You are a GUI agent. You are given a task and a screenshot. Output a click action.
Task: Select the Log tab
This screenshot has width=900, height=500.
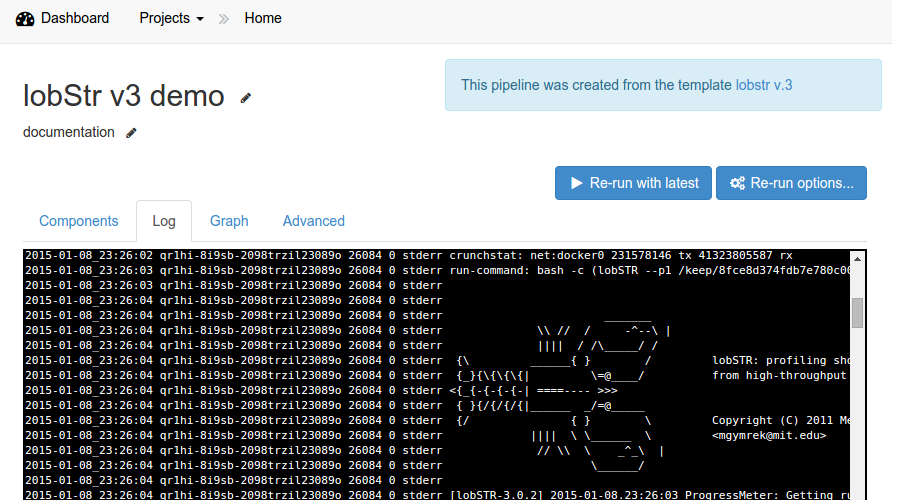pos(164,221)
